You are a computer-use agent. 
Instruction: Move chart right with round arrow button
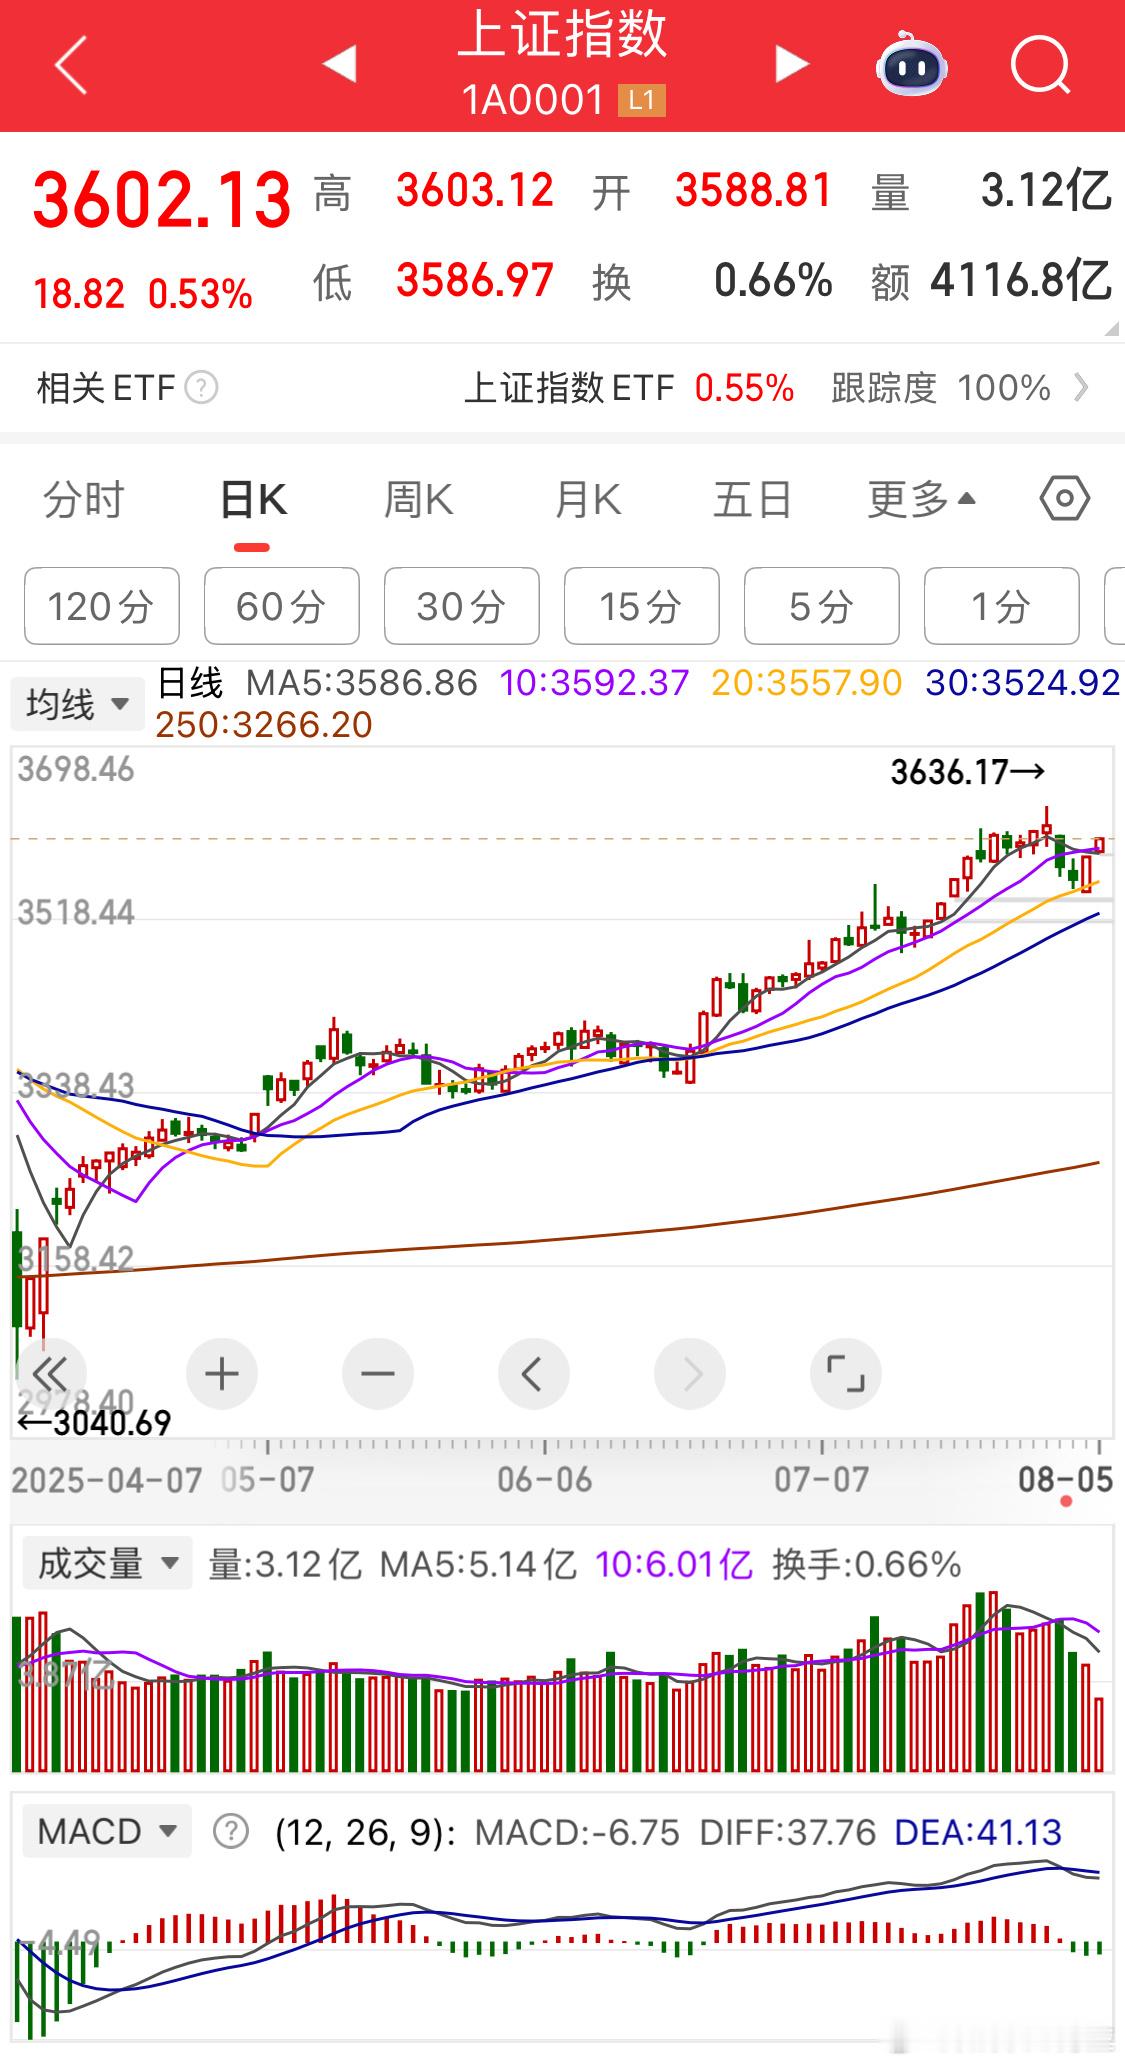(x=689, y=1373)
